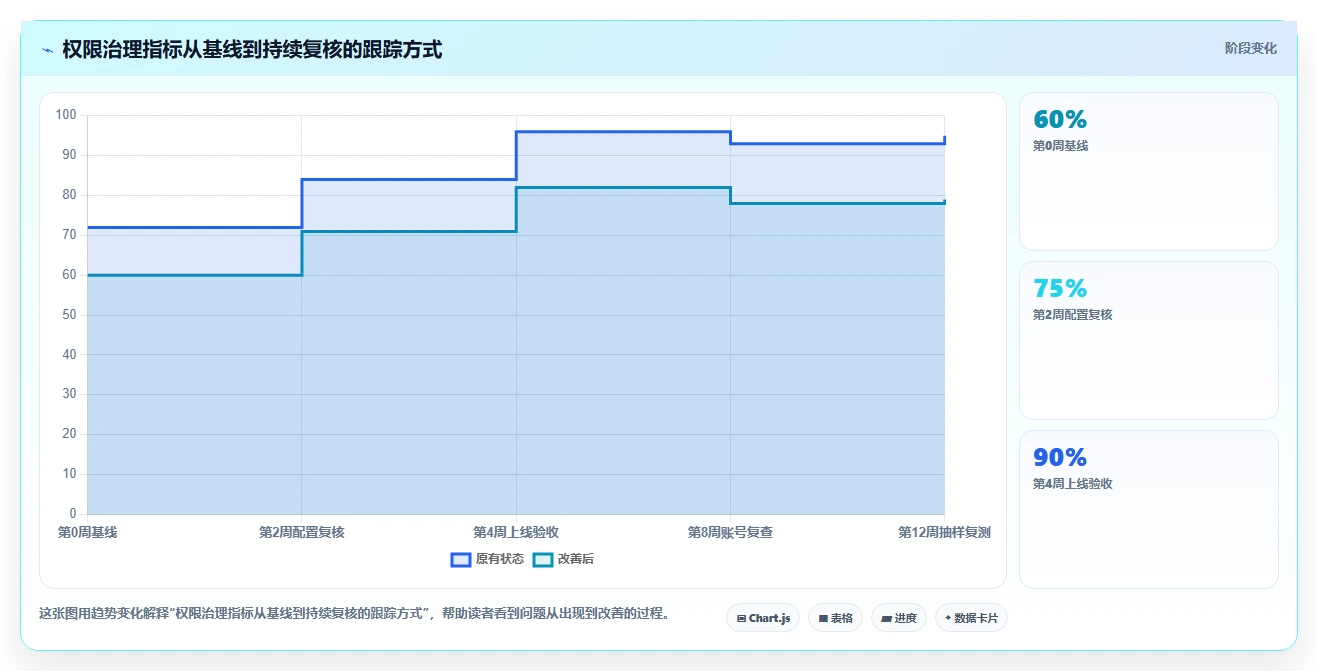Select the 进度 tag
The width and height of the screenshot is (1318, 671).
(x=899, y=618)
